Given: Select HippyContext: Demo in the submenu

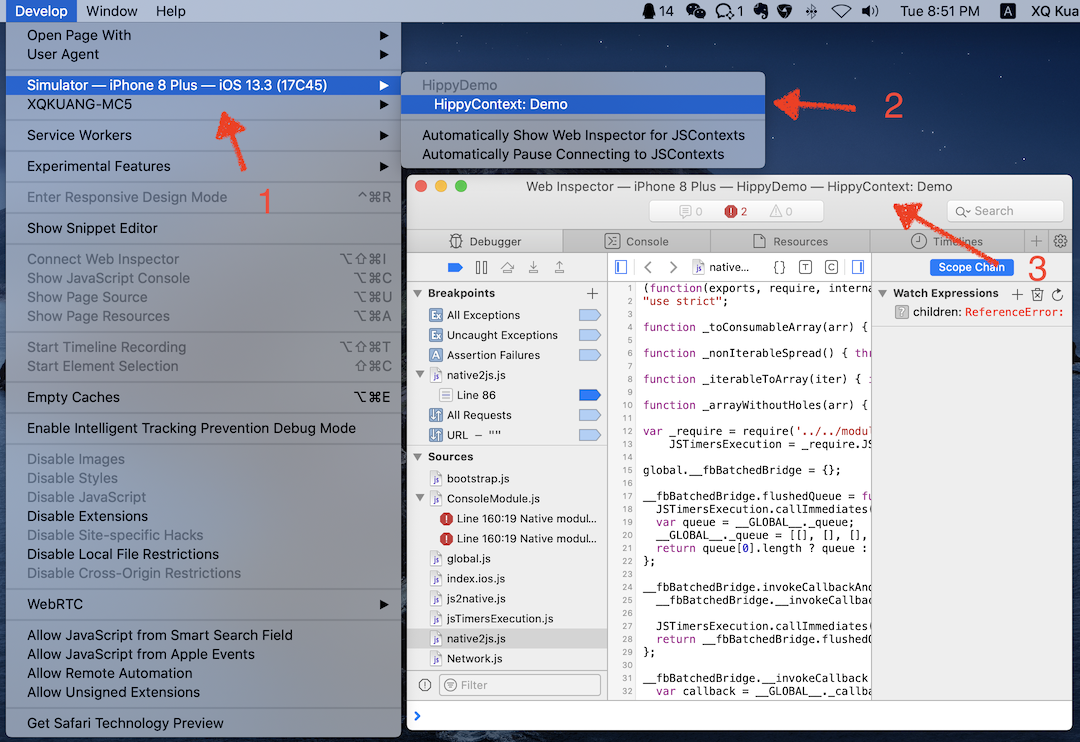Looking at the screenshot, I should [583, 104].
